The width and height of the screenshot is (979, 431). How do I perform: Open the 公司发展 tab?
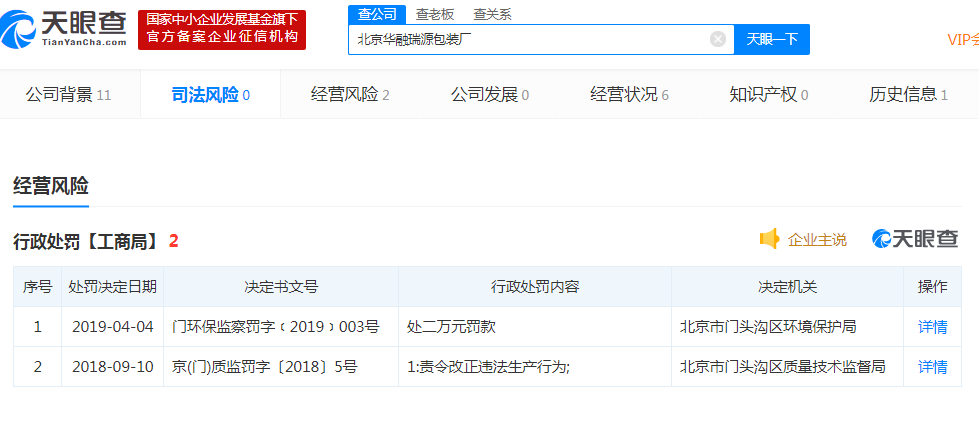click(490, 94)
